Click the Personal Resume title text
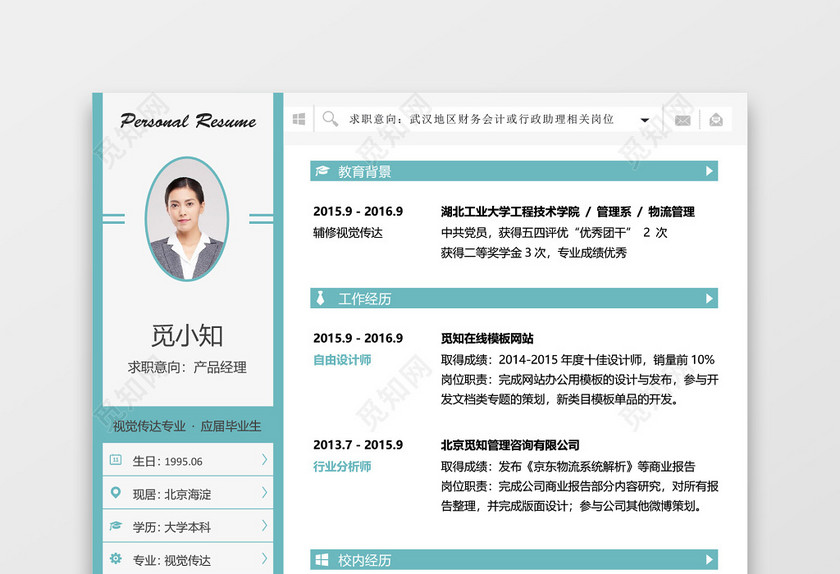Screen dimensions: 840x574 (x=188, y=121)
